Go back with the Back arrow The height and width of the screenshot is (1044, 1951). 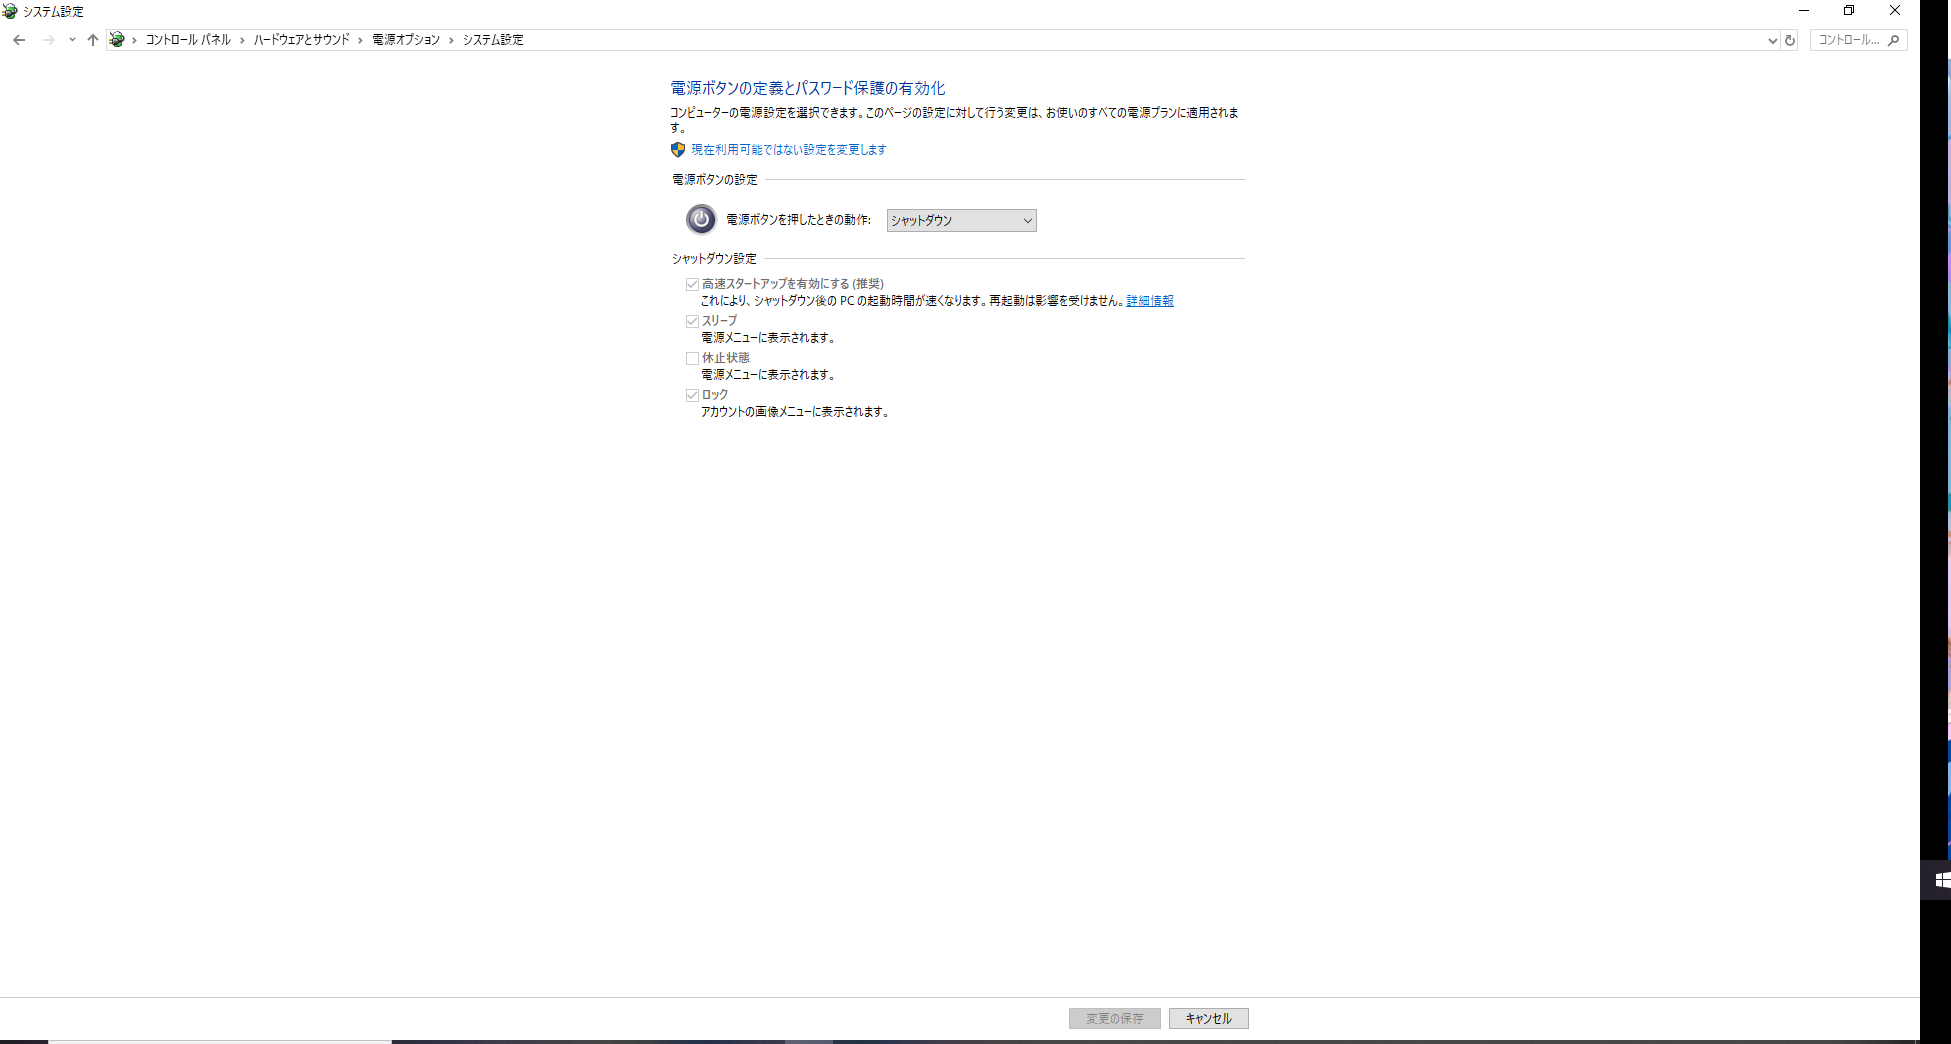[19, 40]
